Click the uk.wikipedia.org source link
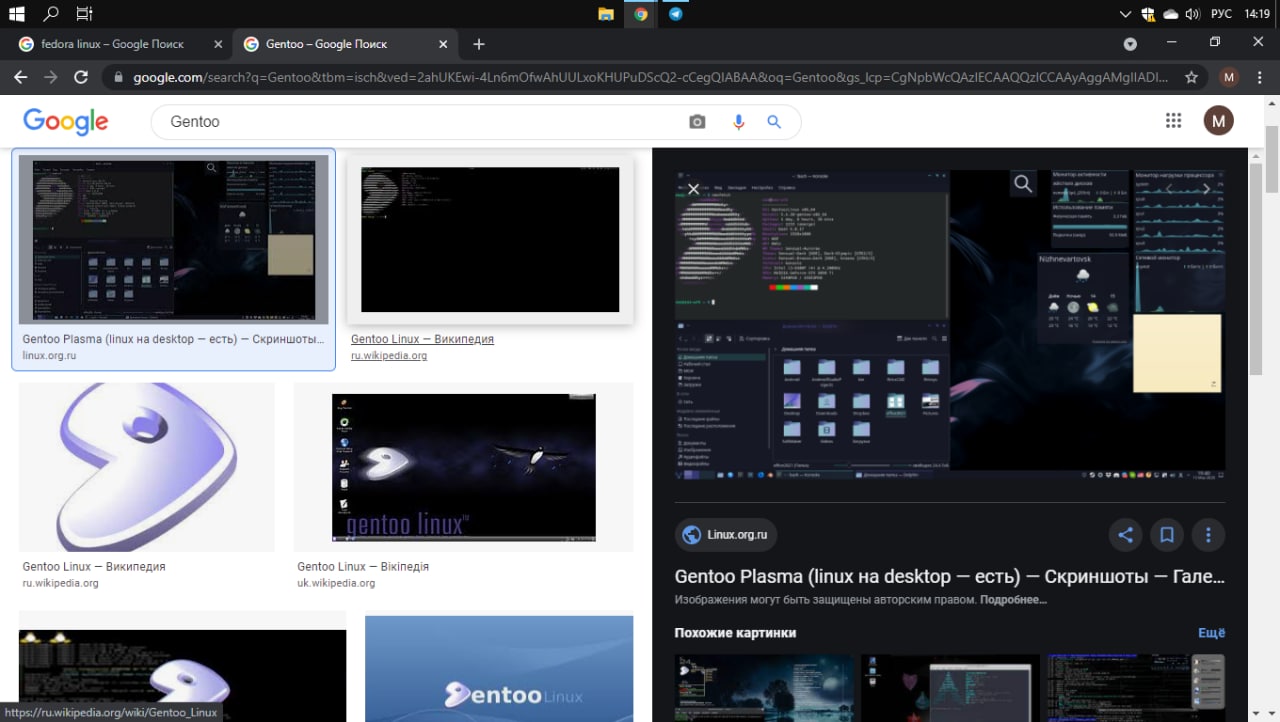Screen dimensions: 1280x722 (336, 583)
